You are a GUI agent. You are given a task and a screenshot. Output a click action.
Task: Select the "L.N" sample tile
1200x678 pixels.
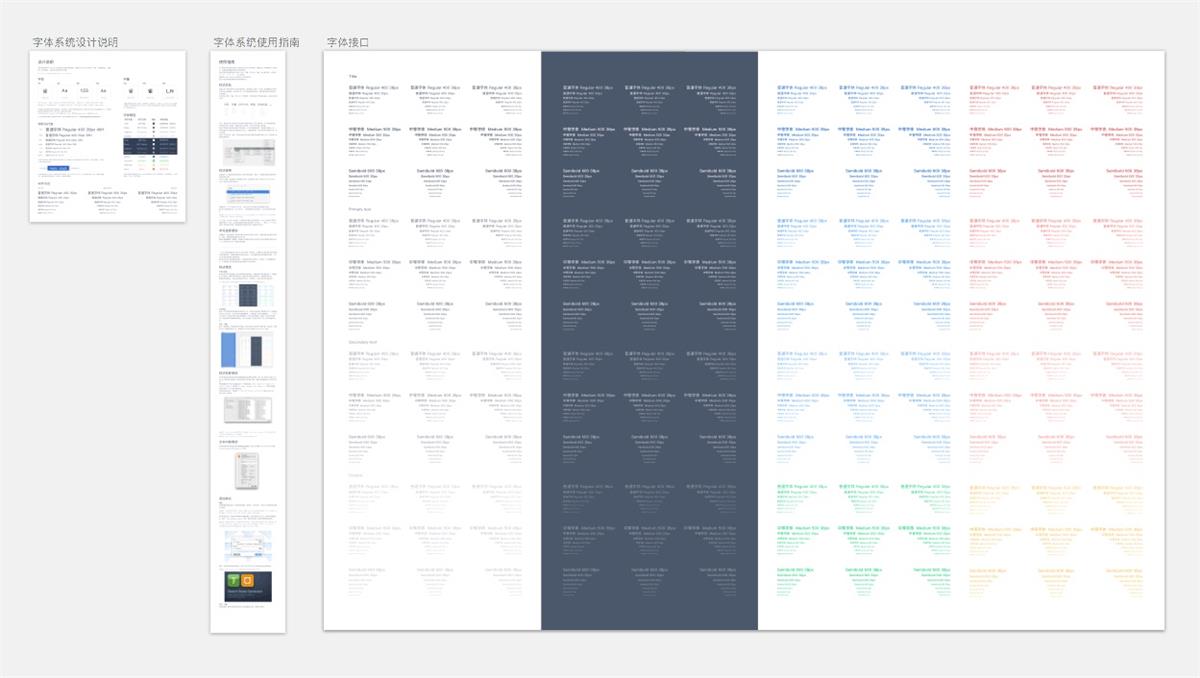click(x=170, y=91)
